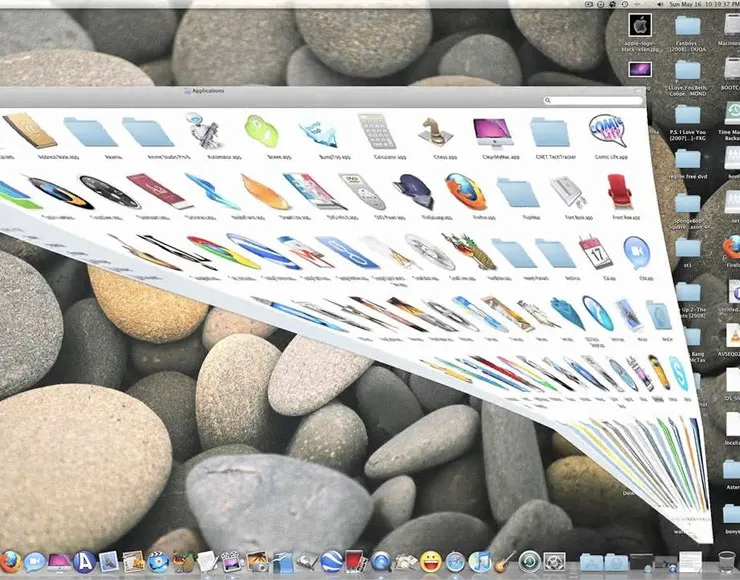Click the Applications window search field
This screenshot has width=740, height=580.
coord(594,101)
